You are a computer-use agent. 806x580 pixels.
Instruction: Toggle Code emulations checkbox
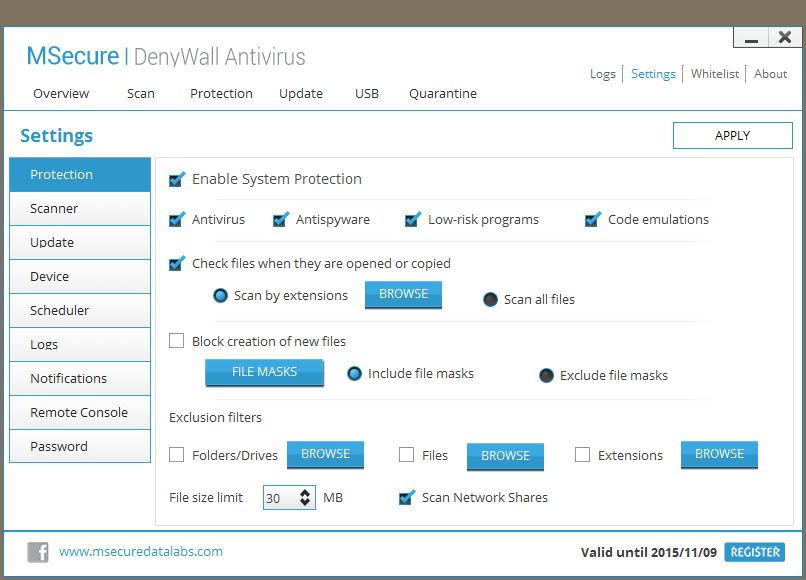(x=592, y=220)
